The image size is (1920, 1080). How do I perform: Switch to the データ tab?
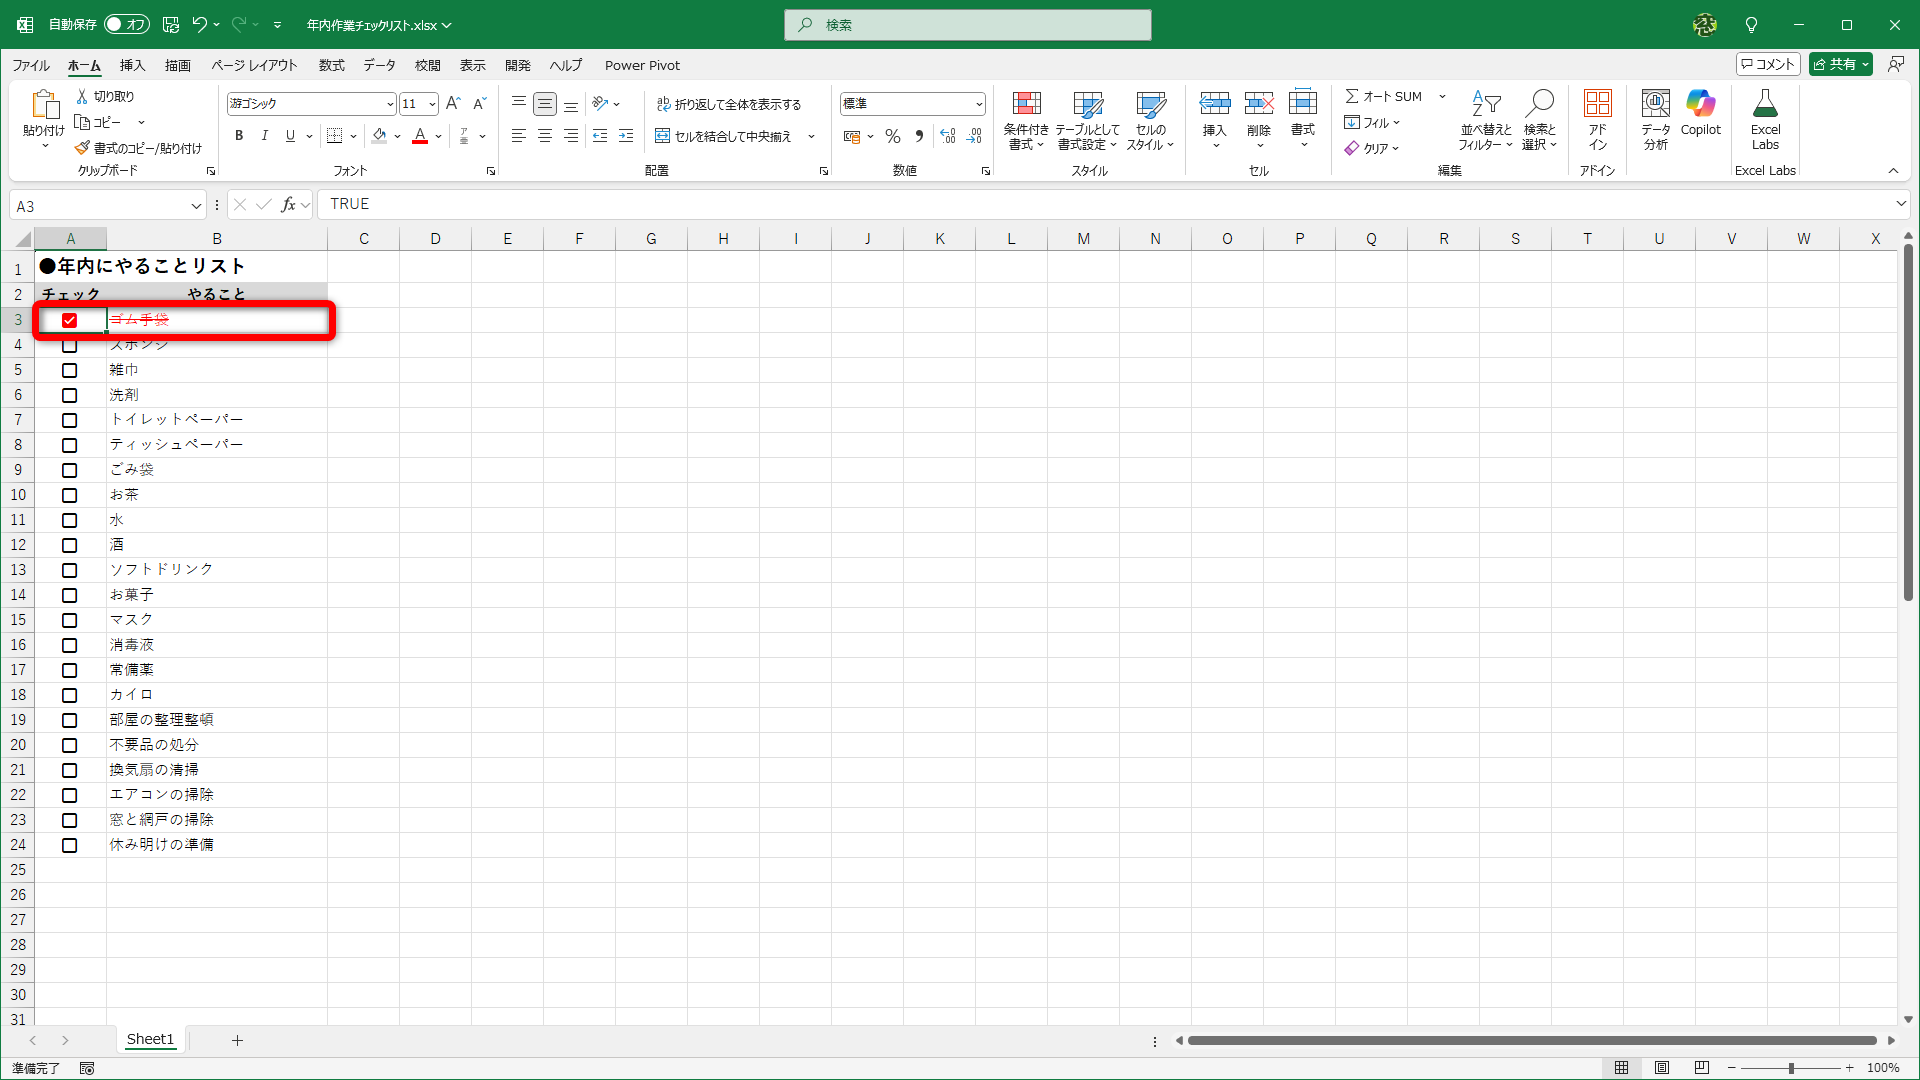click(379, 65)
